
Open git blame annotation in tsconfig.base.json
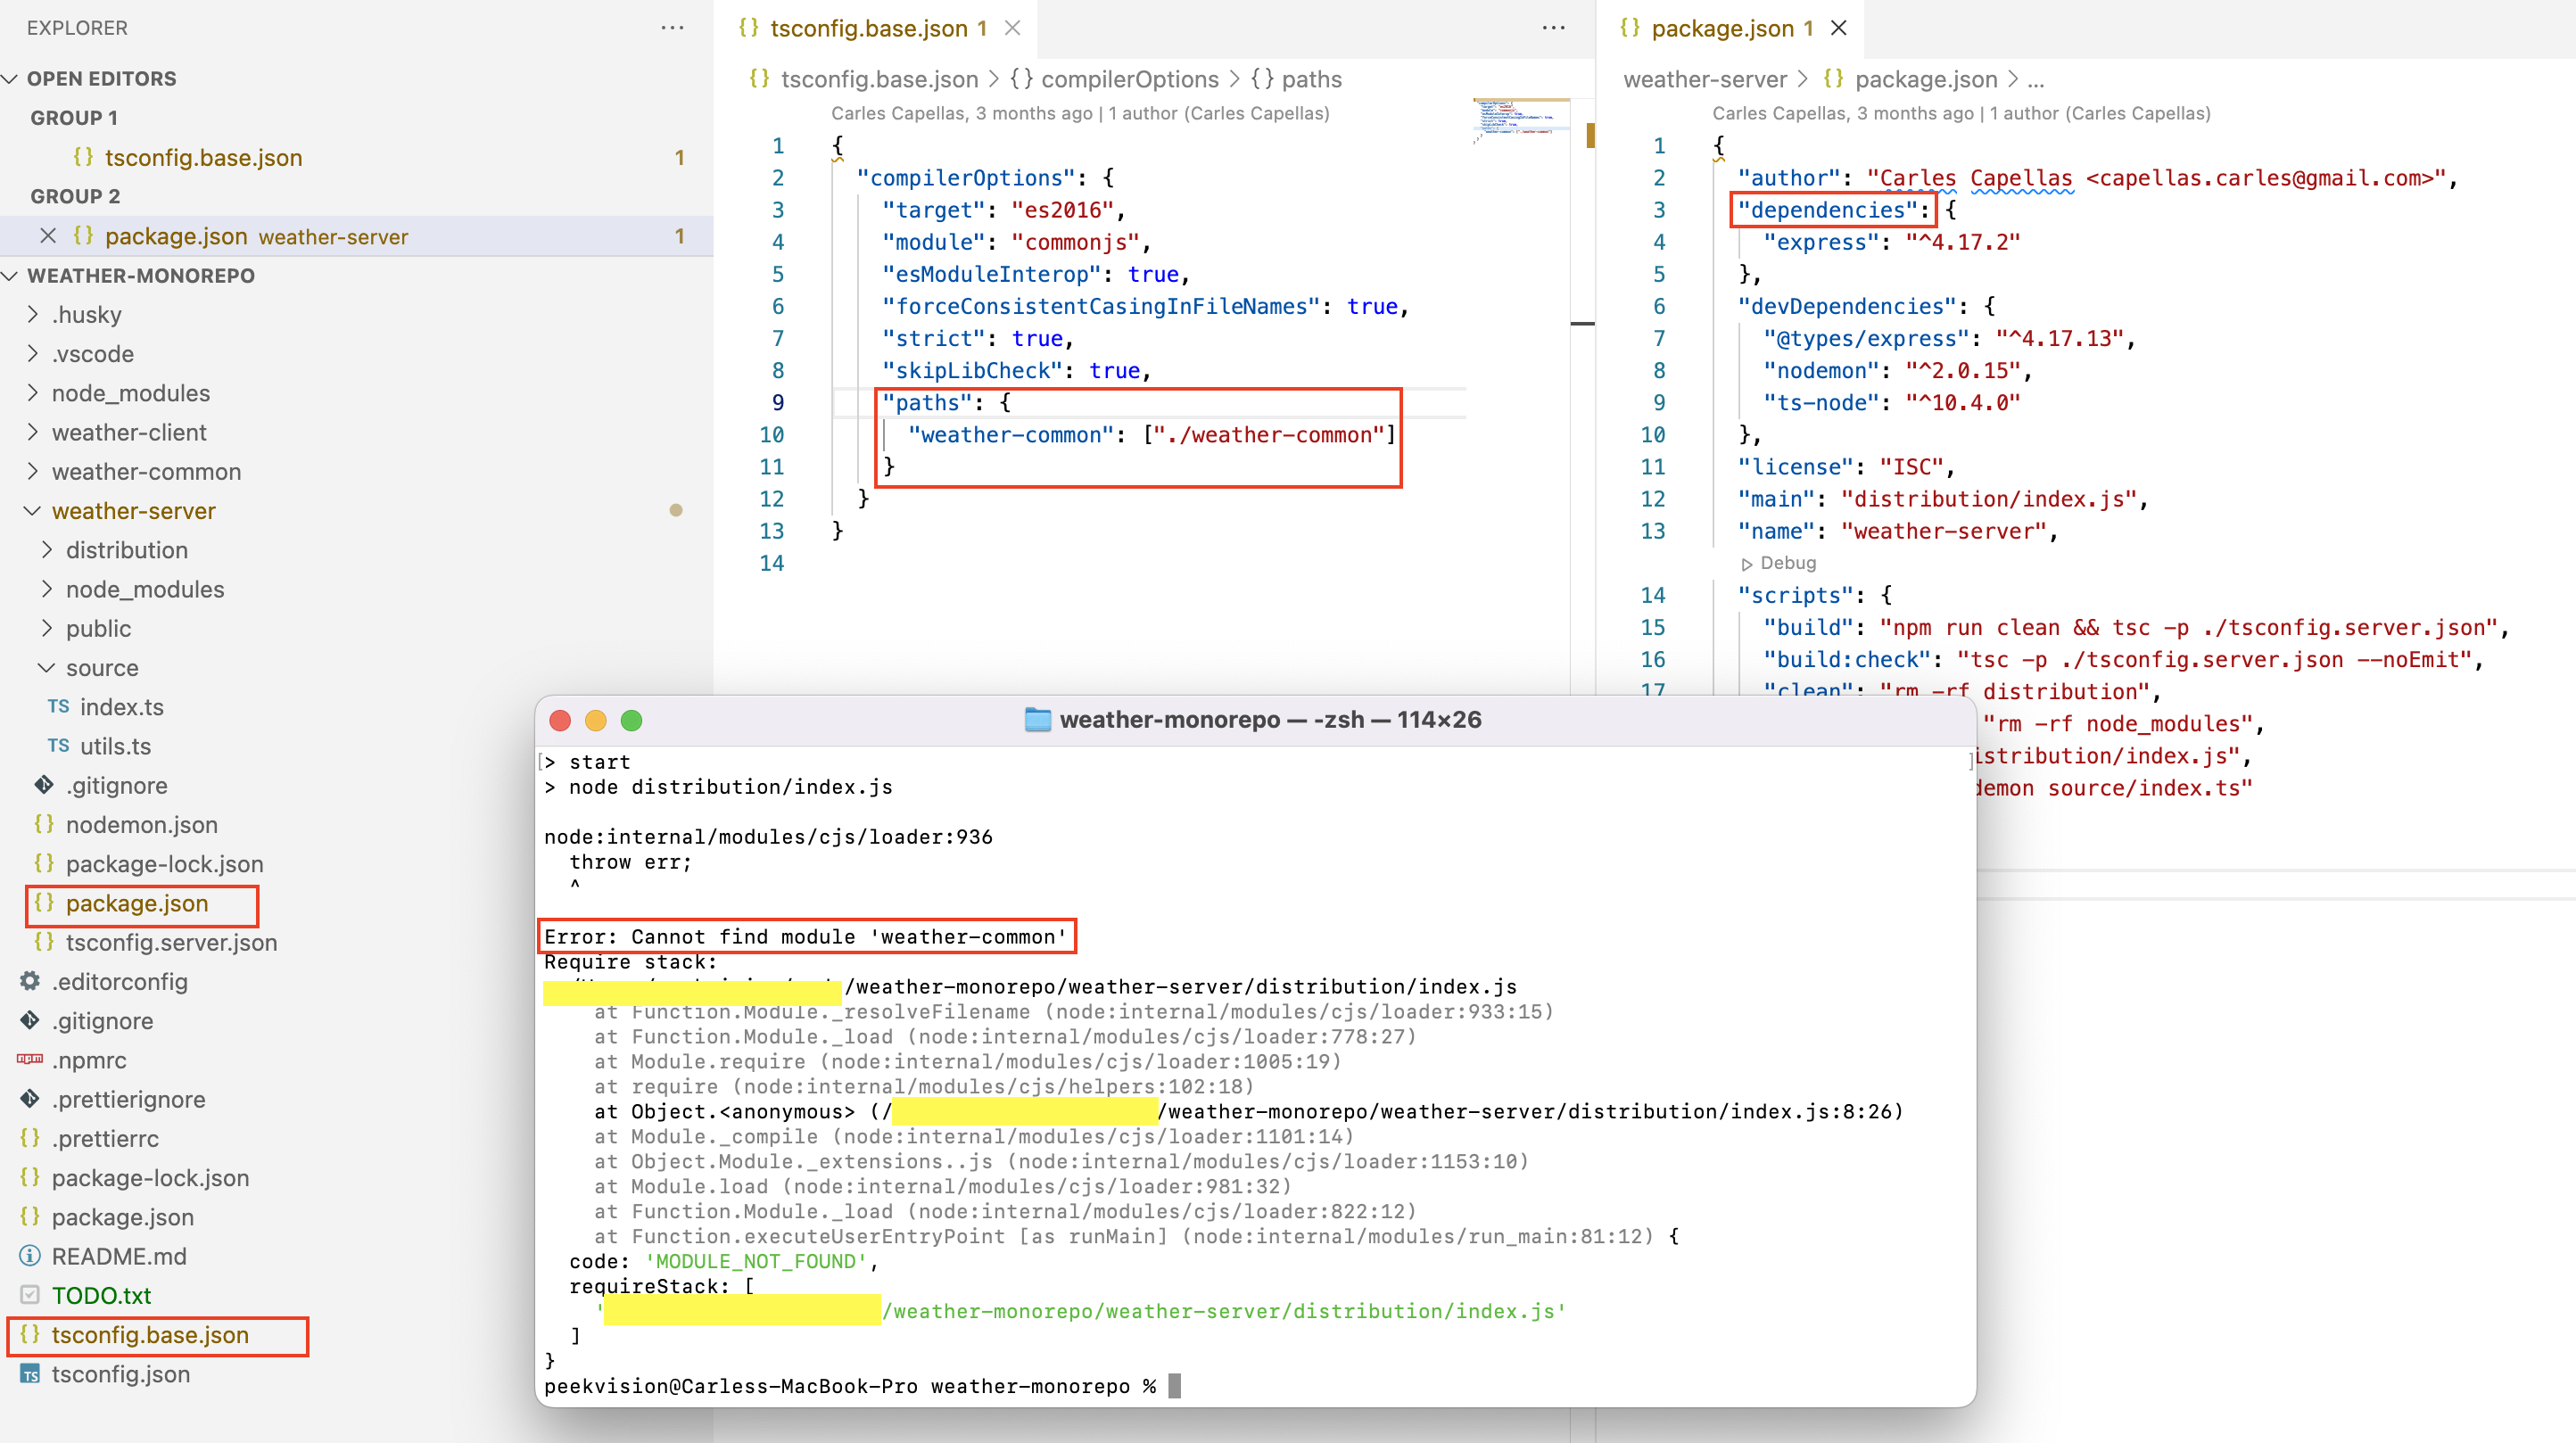click(1080, 113)
